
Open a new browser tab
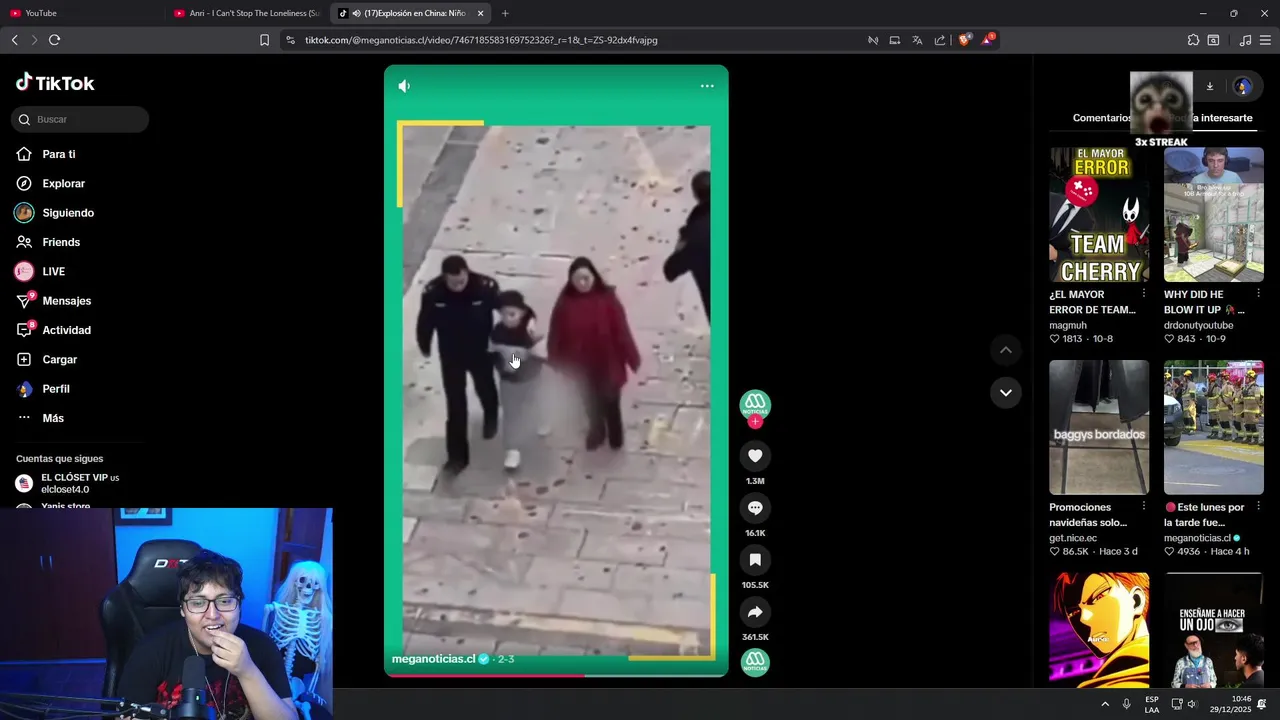505,13
